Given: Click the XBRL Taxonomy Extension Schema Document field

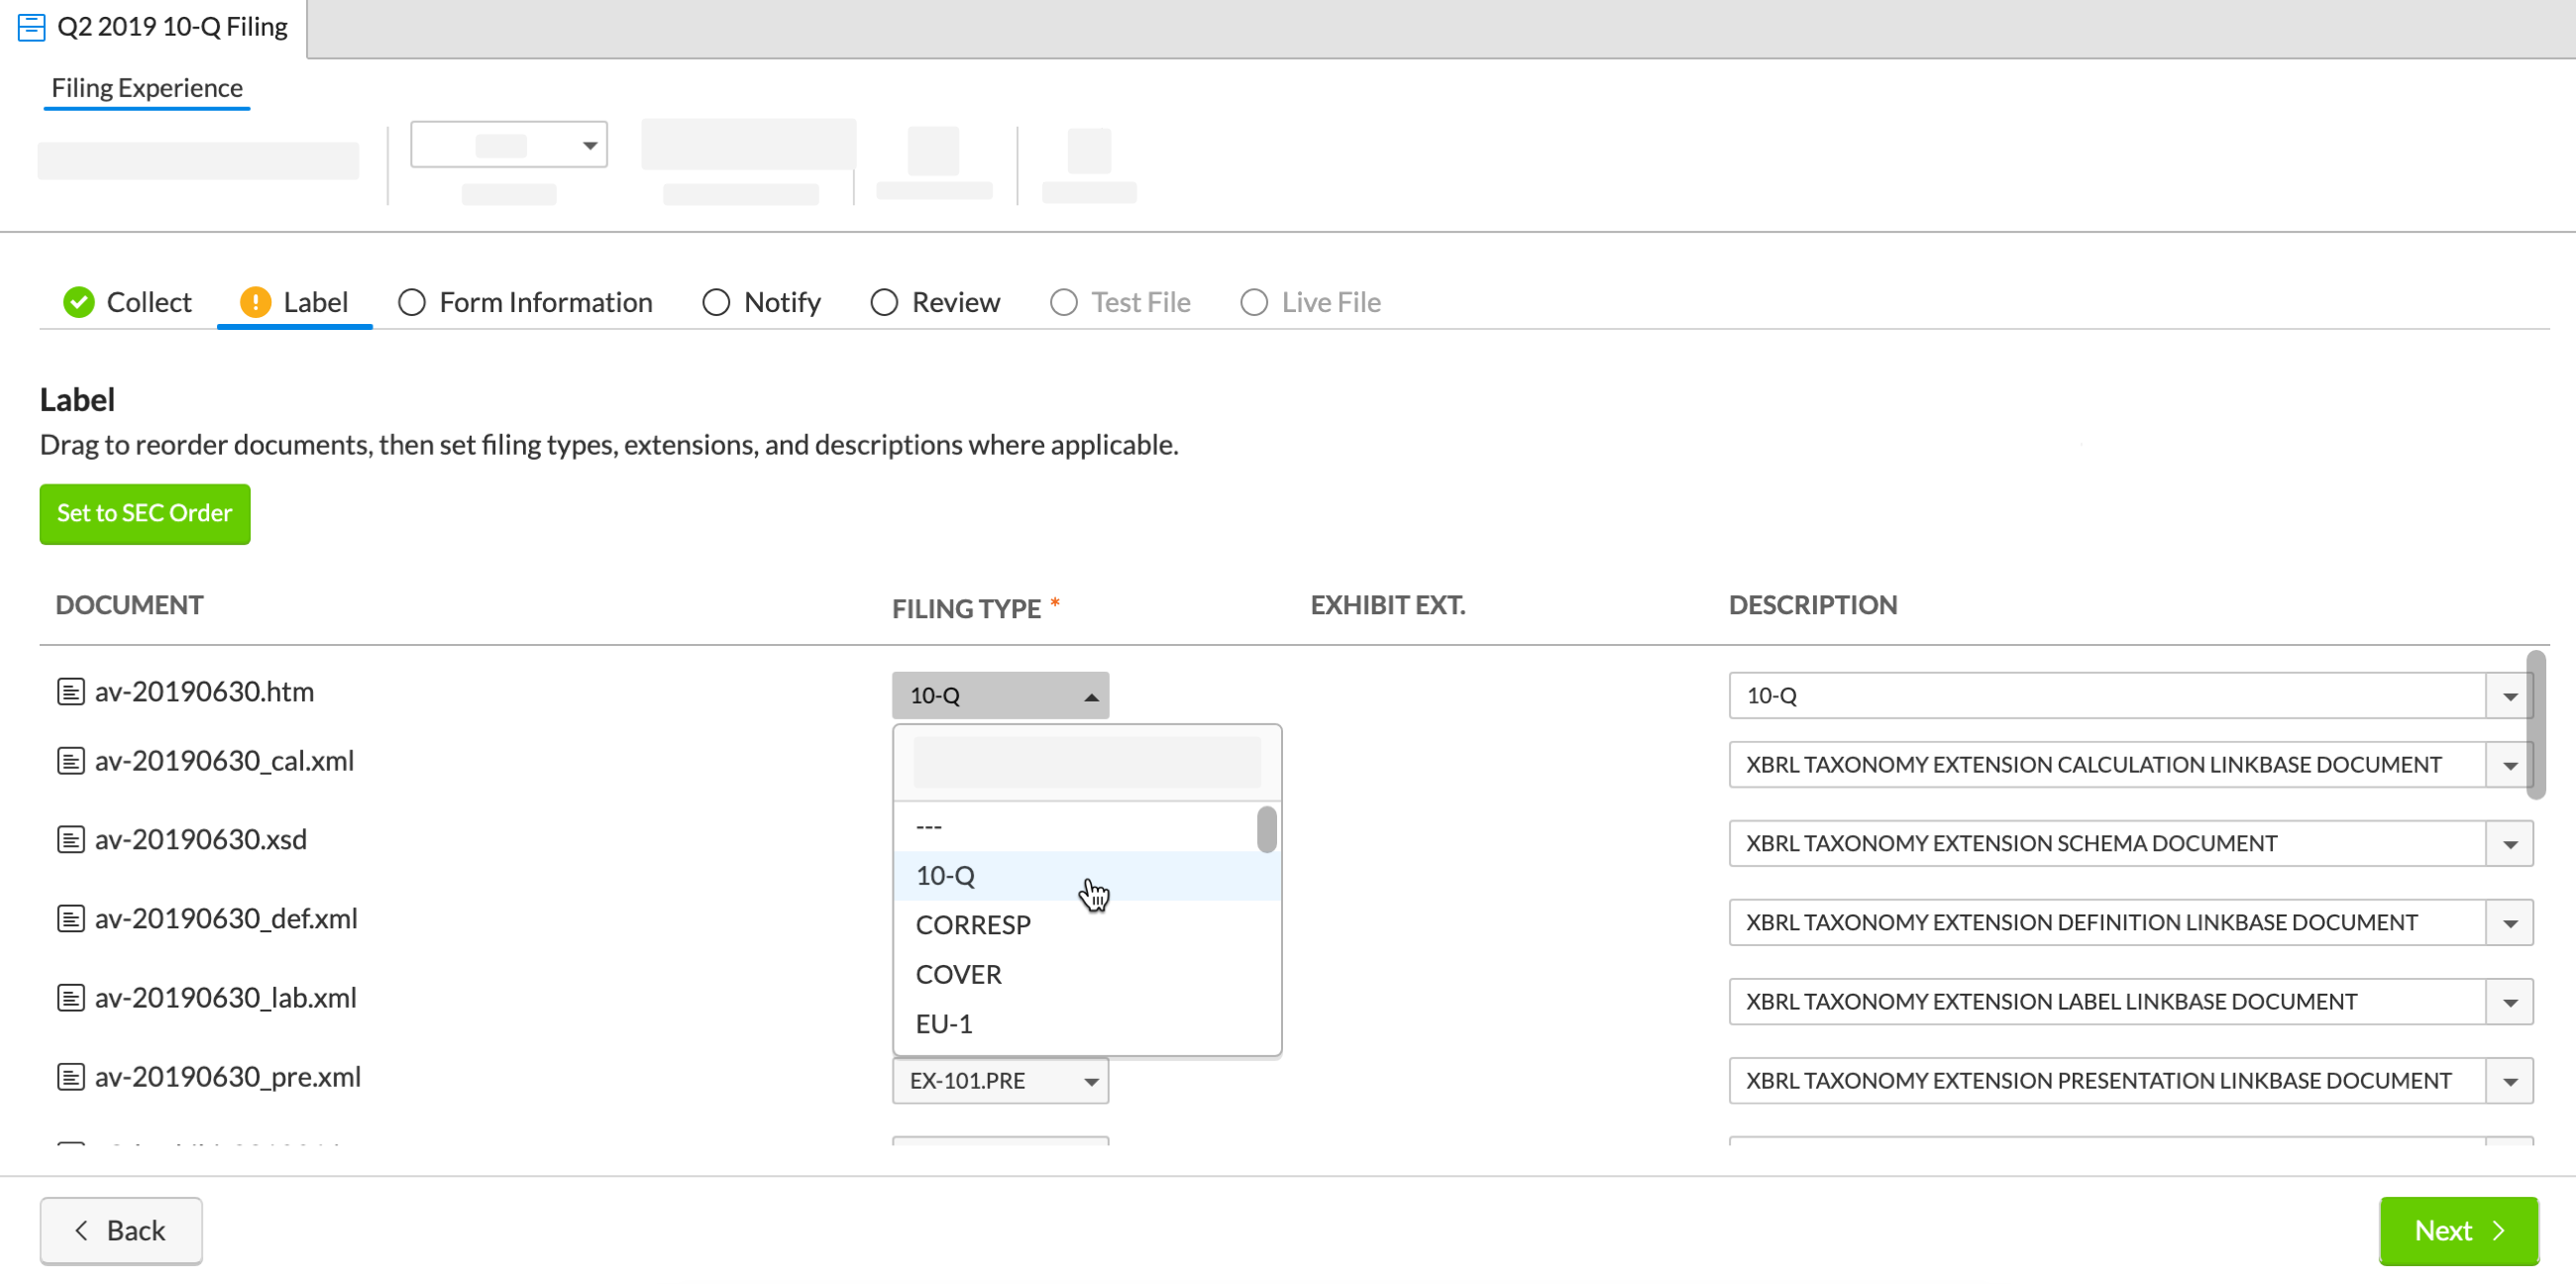Looking at the screenshot, I should click(2107, 843).
